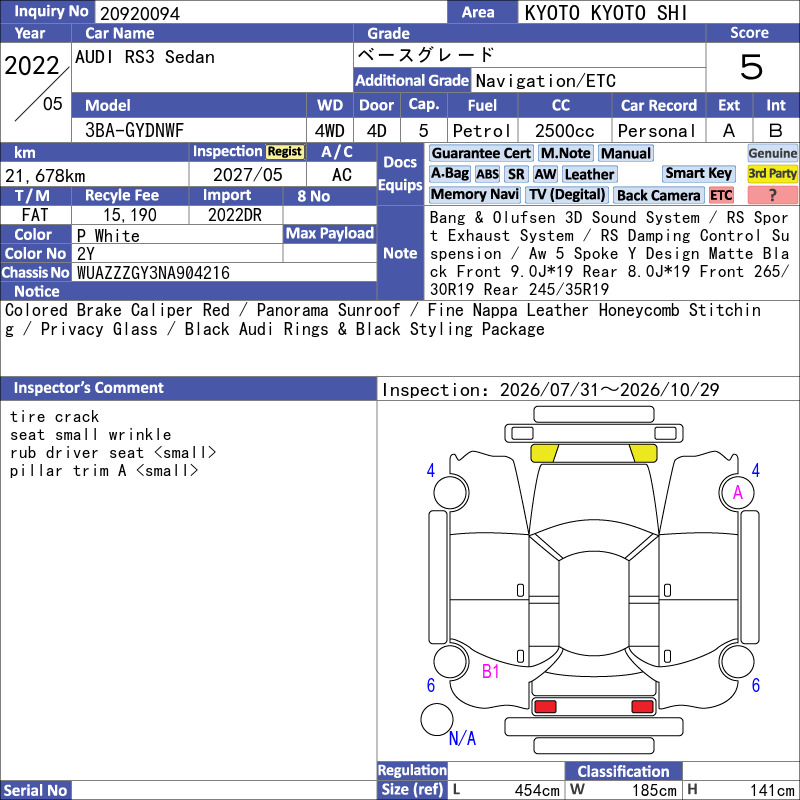Viewport: 800px width, 800px height.
Task: Click the seat small wrinkle comment
Action: (90, 435)
